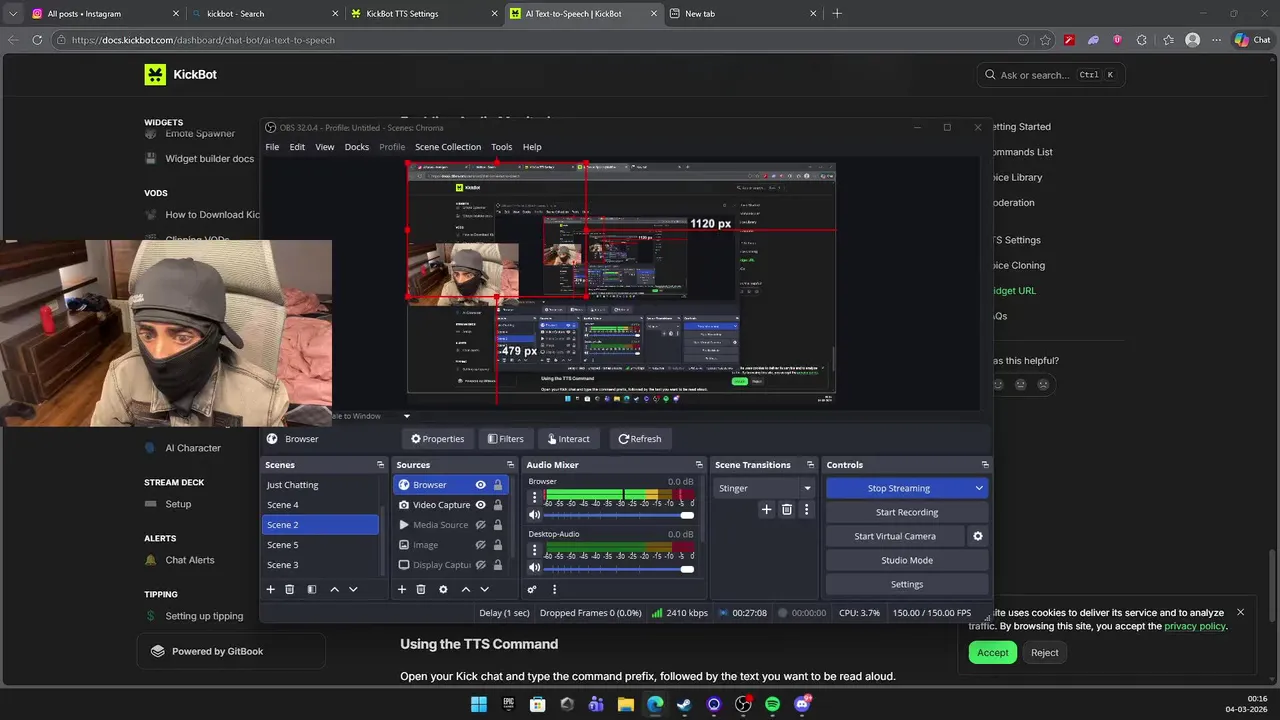Hide the Video Capture source
The height and width of the screenshot is (720, 1280).
pos(480,505)
